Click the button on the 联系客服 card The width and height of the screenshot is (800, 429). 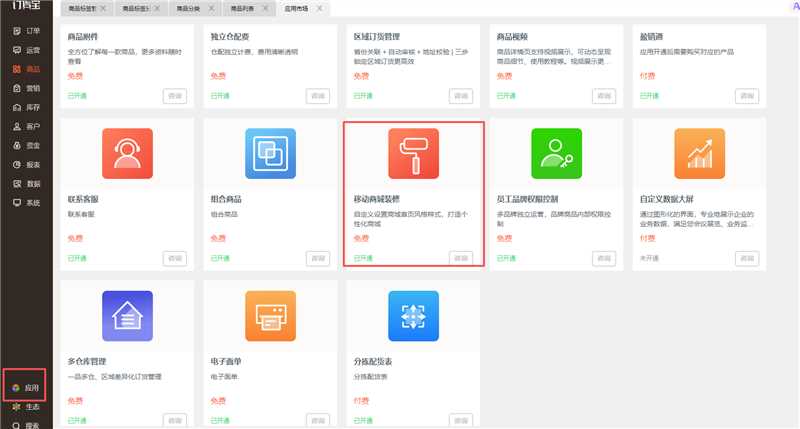click(175, 259)
